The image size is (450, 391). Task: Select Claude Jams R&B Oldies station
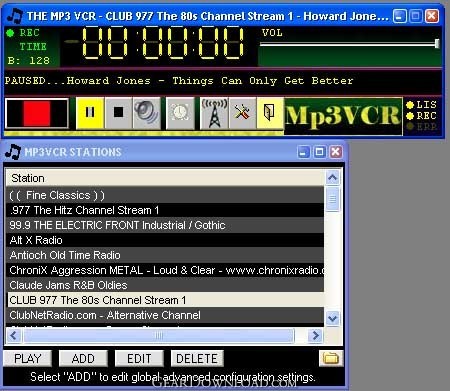coord(165,285)
